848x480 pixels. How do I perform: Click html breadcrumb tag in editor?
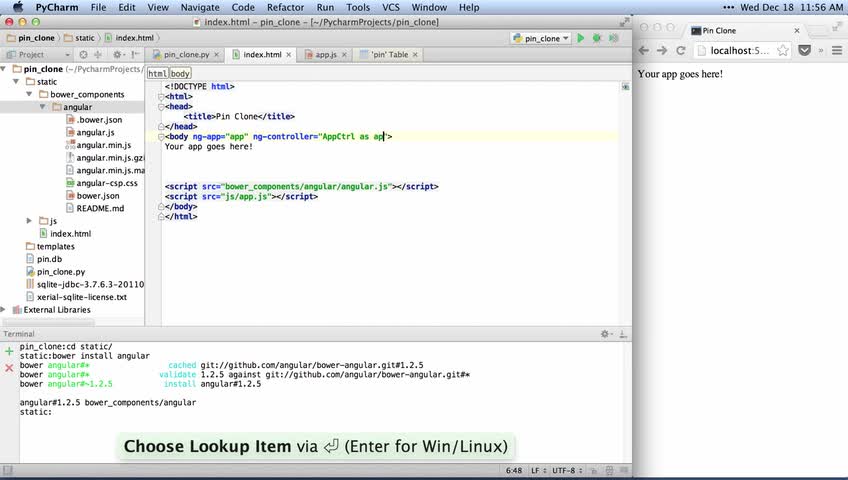click(x=157, y=74)
